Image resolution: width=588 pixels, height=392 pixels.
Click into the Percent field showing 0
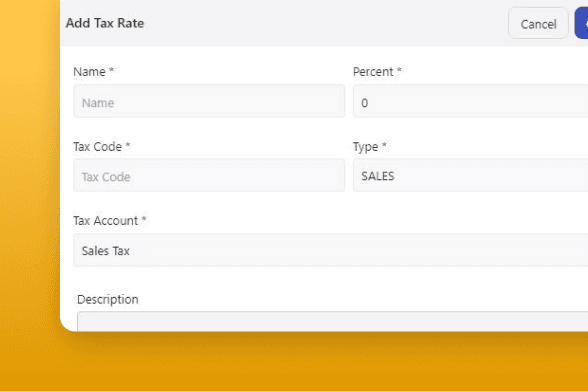pos(470,102)
